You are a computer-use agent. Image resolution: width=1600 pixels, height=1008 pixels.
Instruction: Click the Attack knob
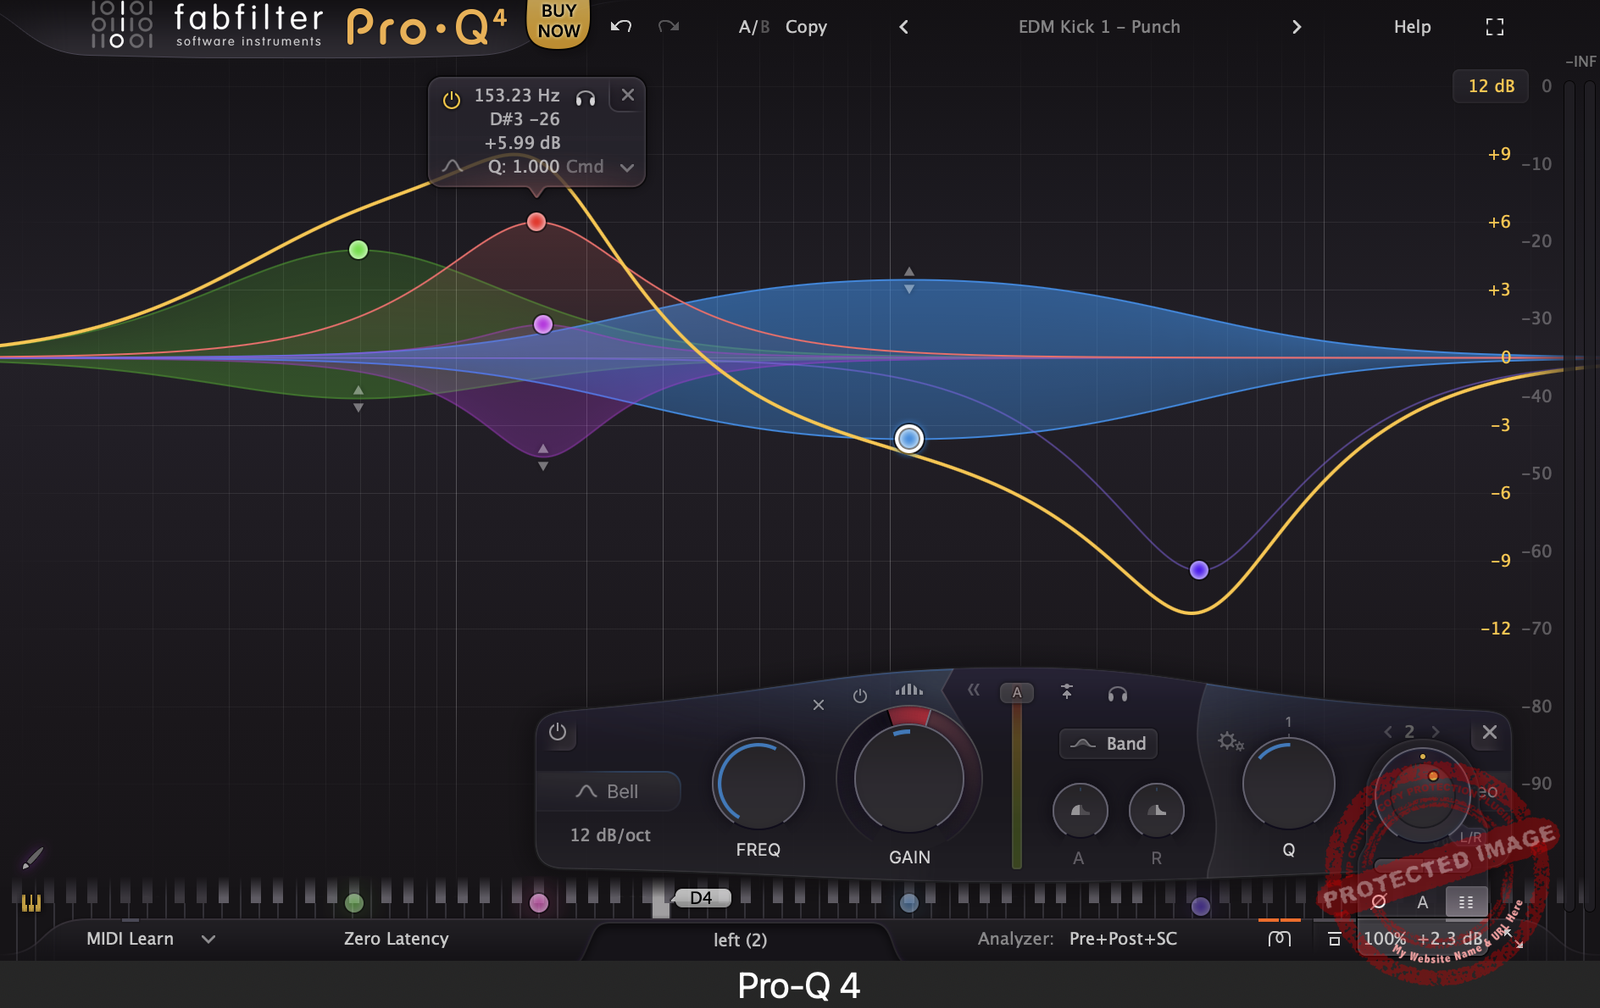tap(1080, 811)
